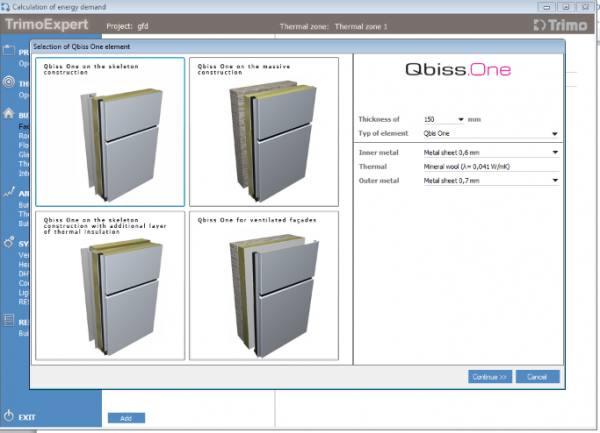Click the TrimoExpert title text

(47, 24)
